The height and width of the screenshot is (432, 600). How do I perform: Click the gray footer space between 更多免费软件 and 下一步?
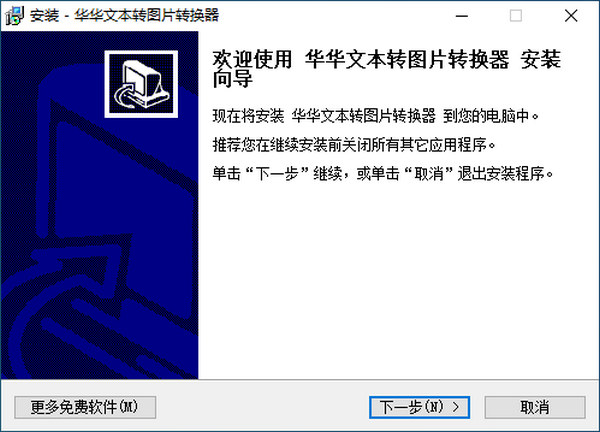point(262,407)
